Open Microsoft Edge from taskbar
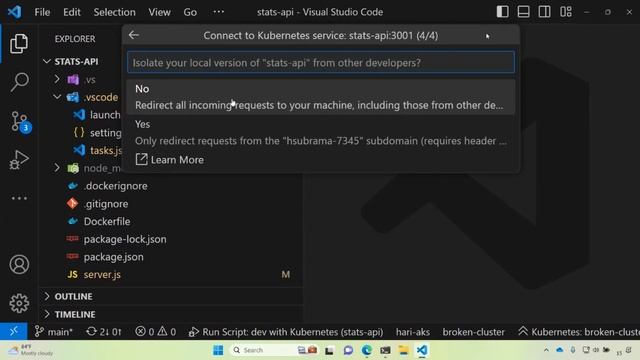This screenshot has width=640, height=360. 367,350
